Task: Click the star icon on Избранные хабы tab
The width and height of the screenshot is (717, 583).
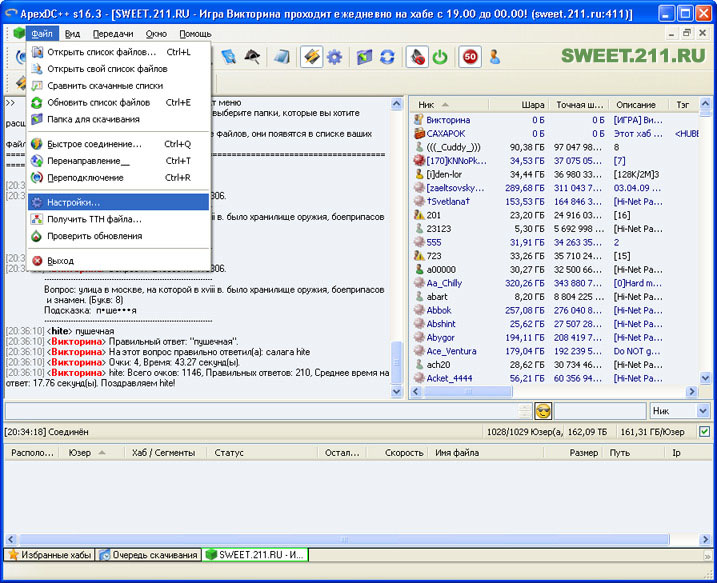Action: [13, 555]
